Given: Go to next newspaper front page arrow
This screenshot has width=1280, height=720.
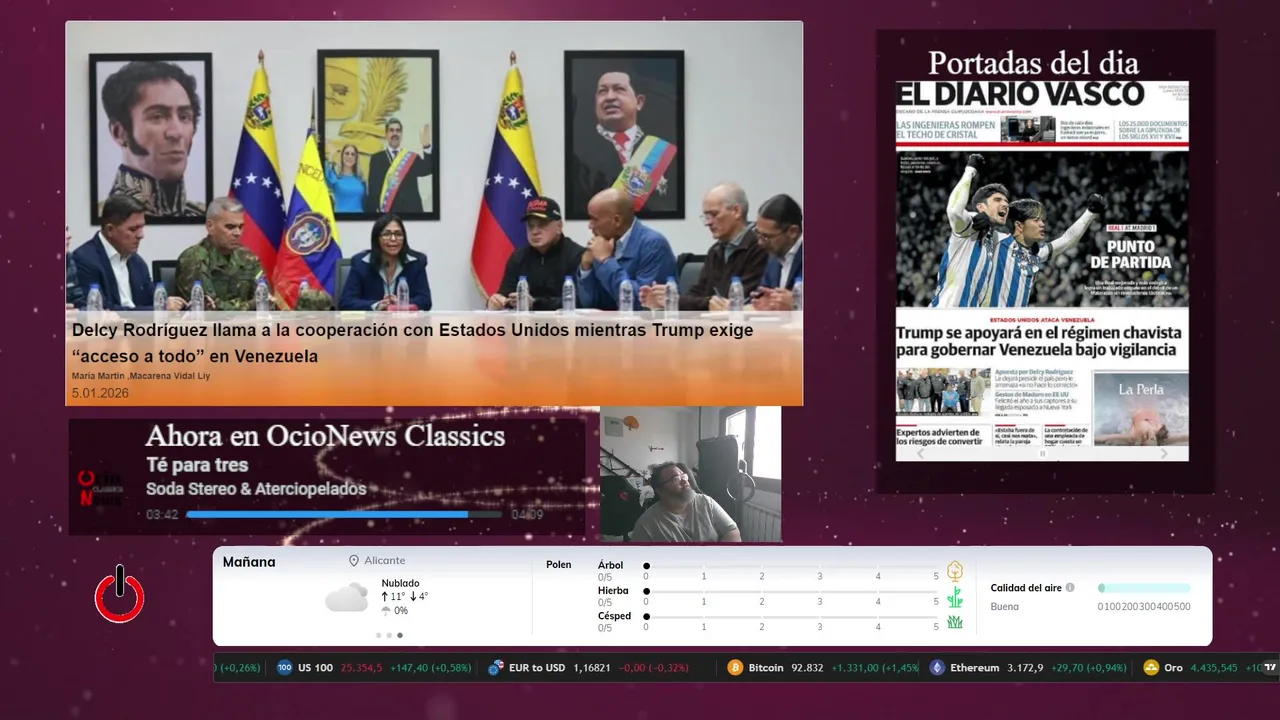Looking at the screenshot, I should click(1164, 453).
